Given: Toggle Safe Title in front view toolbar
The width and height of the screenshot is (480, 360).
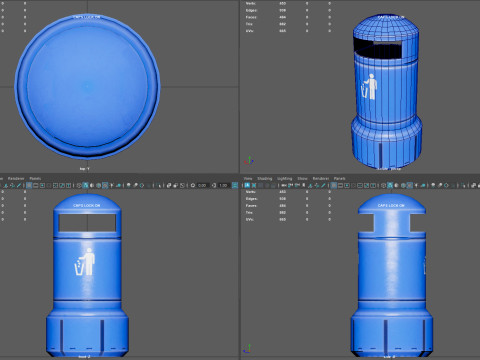Looking at the screenshot, I should pos(68,185).
